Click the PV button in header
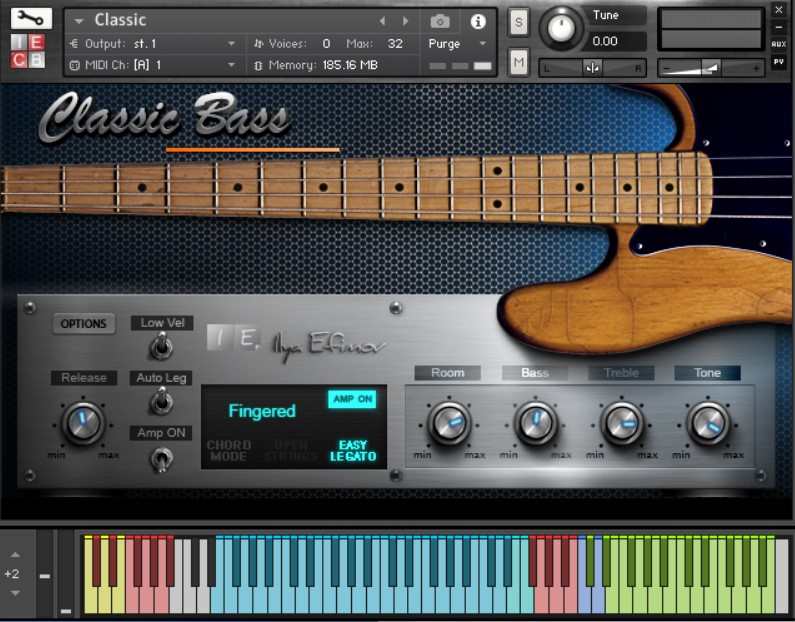795x622 pixels. (x=778, y=61)
